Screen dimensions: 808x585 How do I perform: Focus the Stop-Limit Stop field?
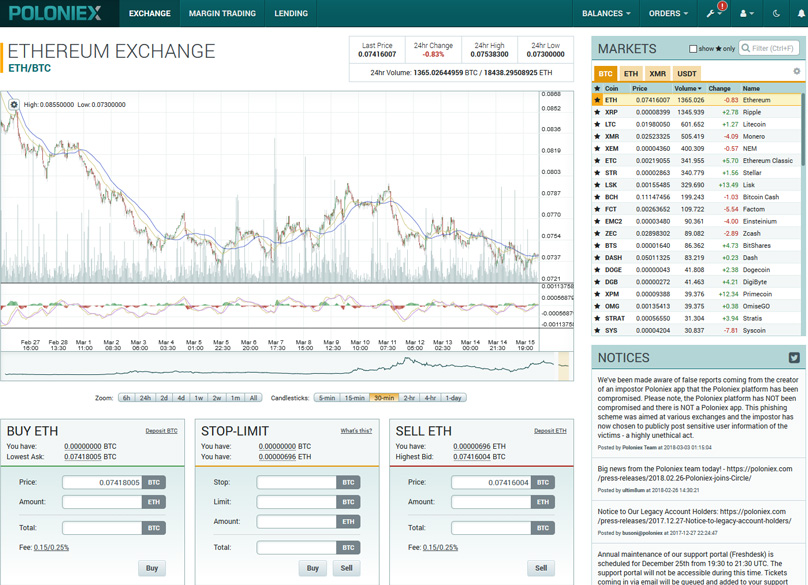297,482
